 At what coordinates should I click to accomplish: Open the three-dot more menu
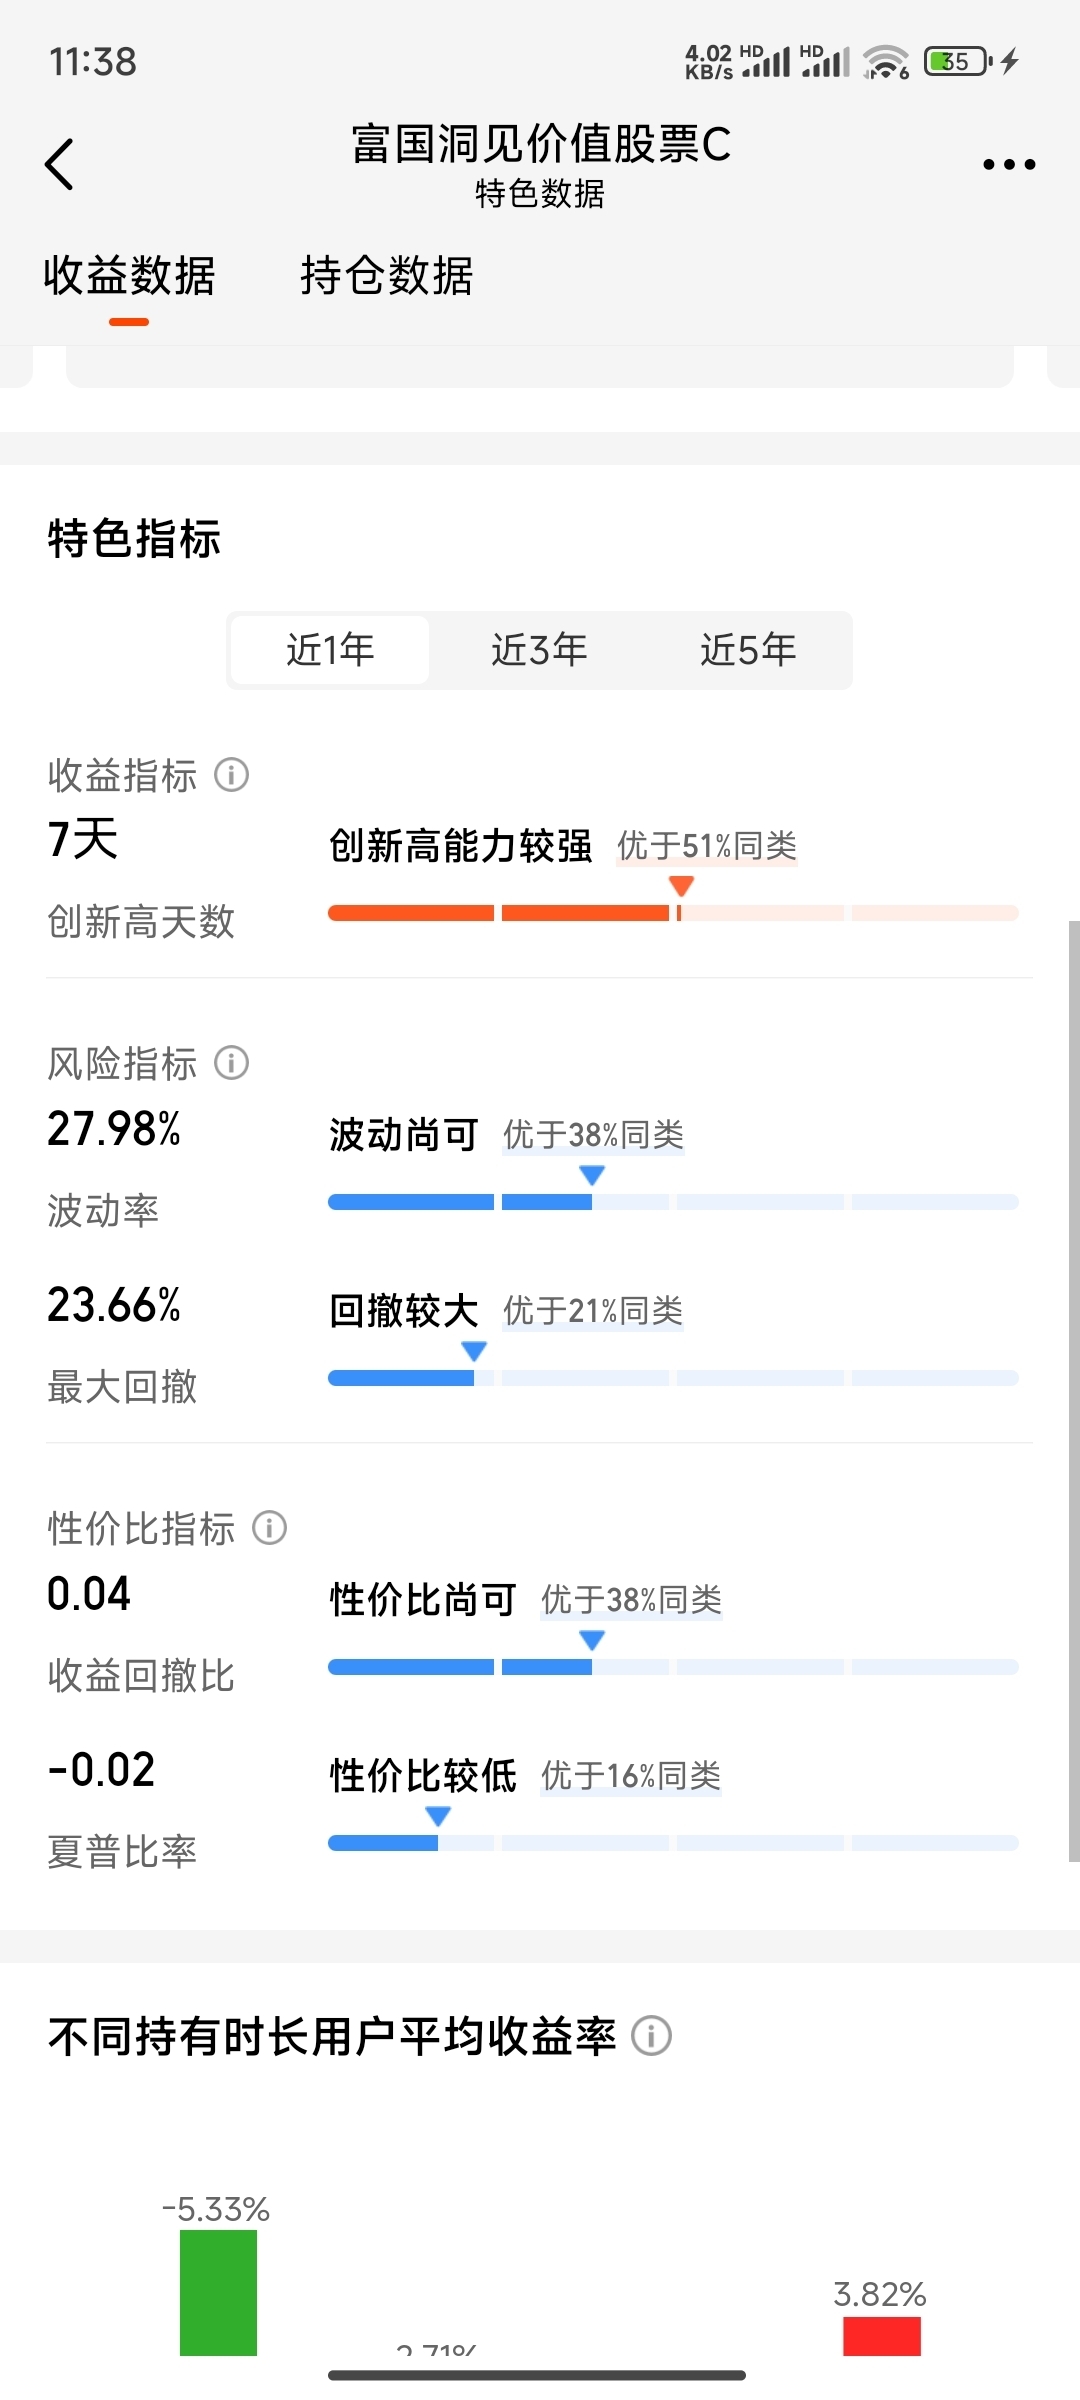[1009, 164]
